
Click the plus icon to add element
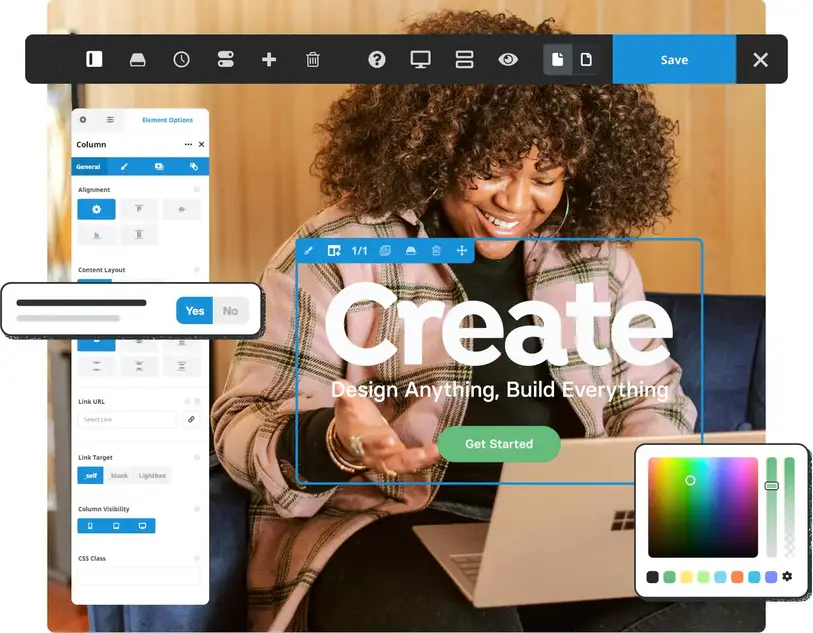coord(269,59)
